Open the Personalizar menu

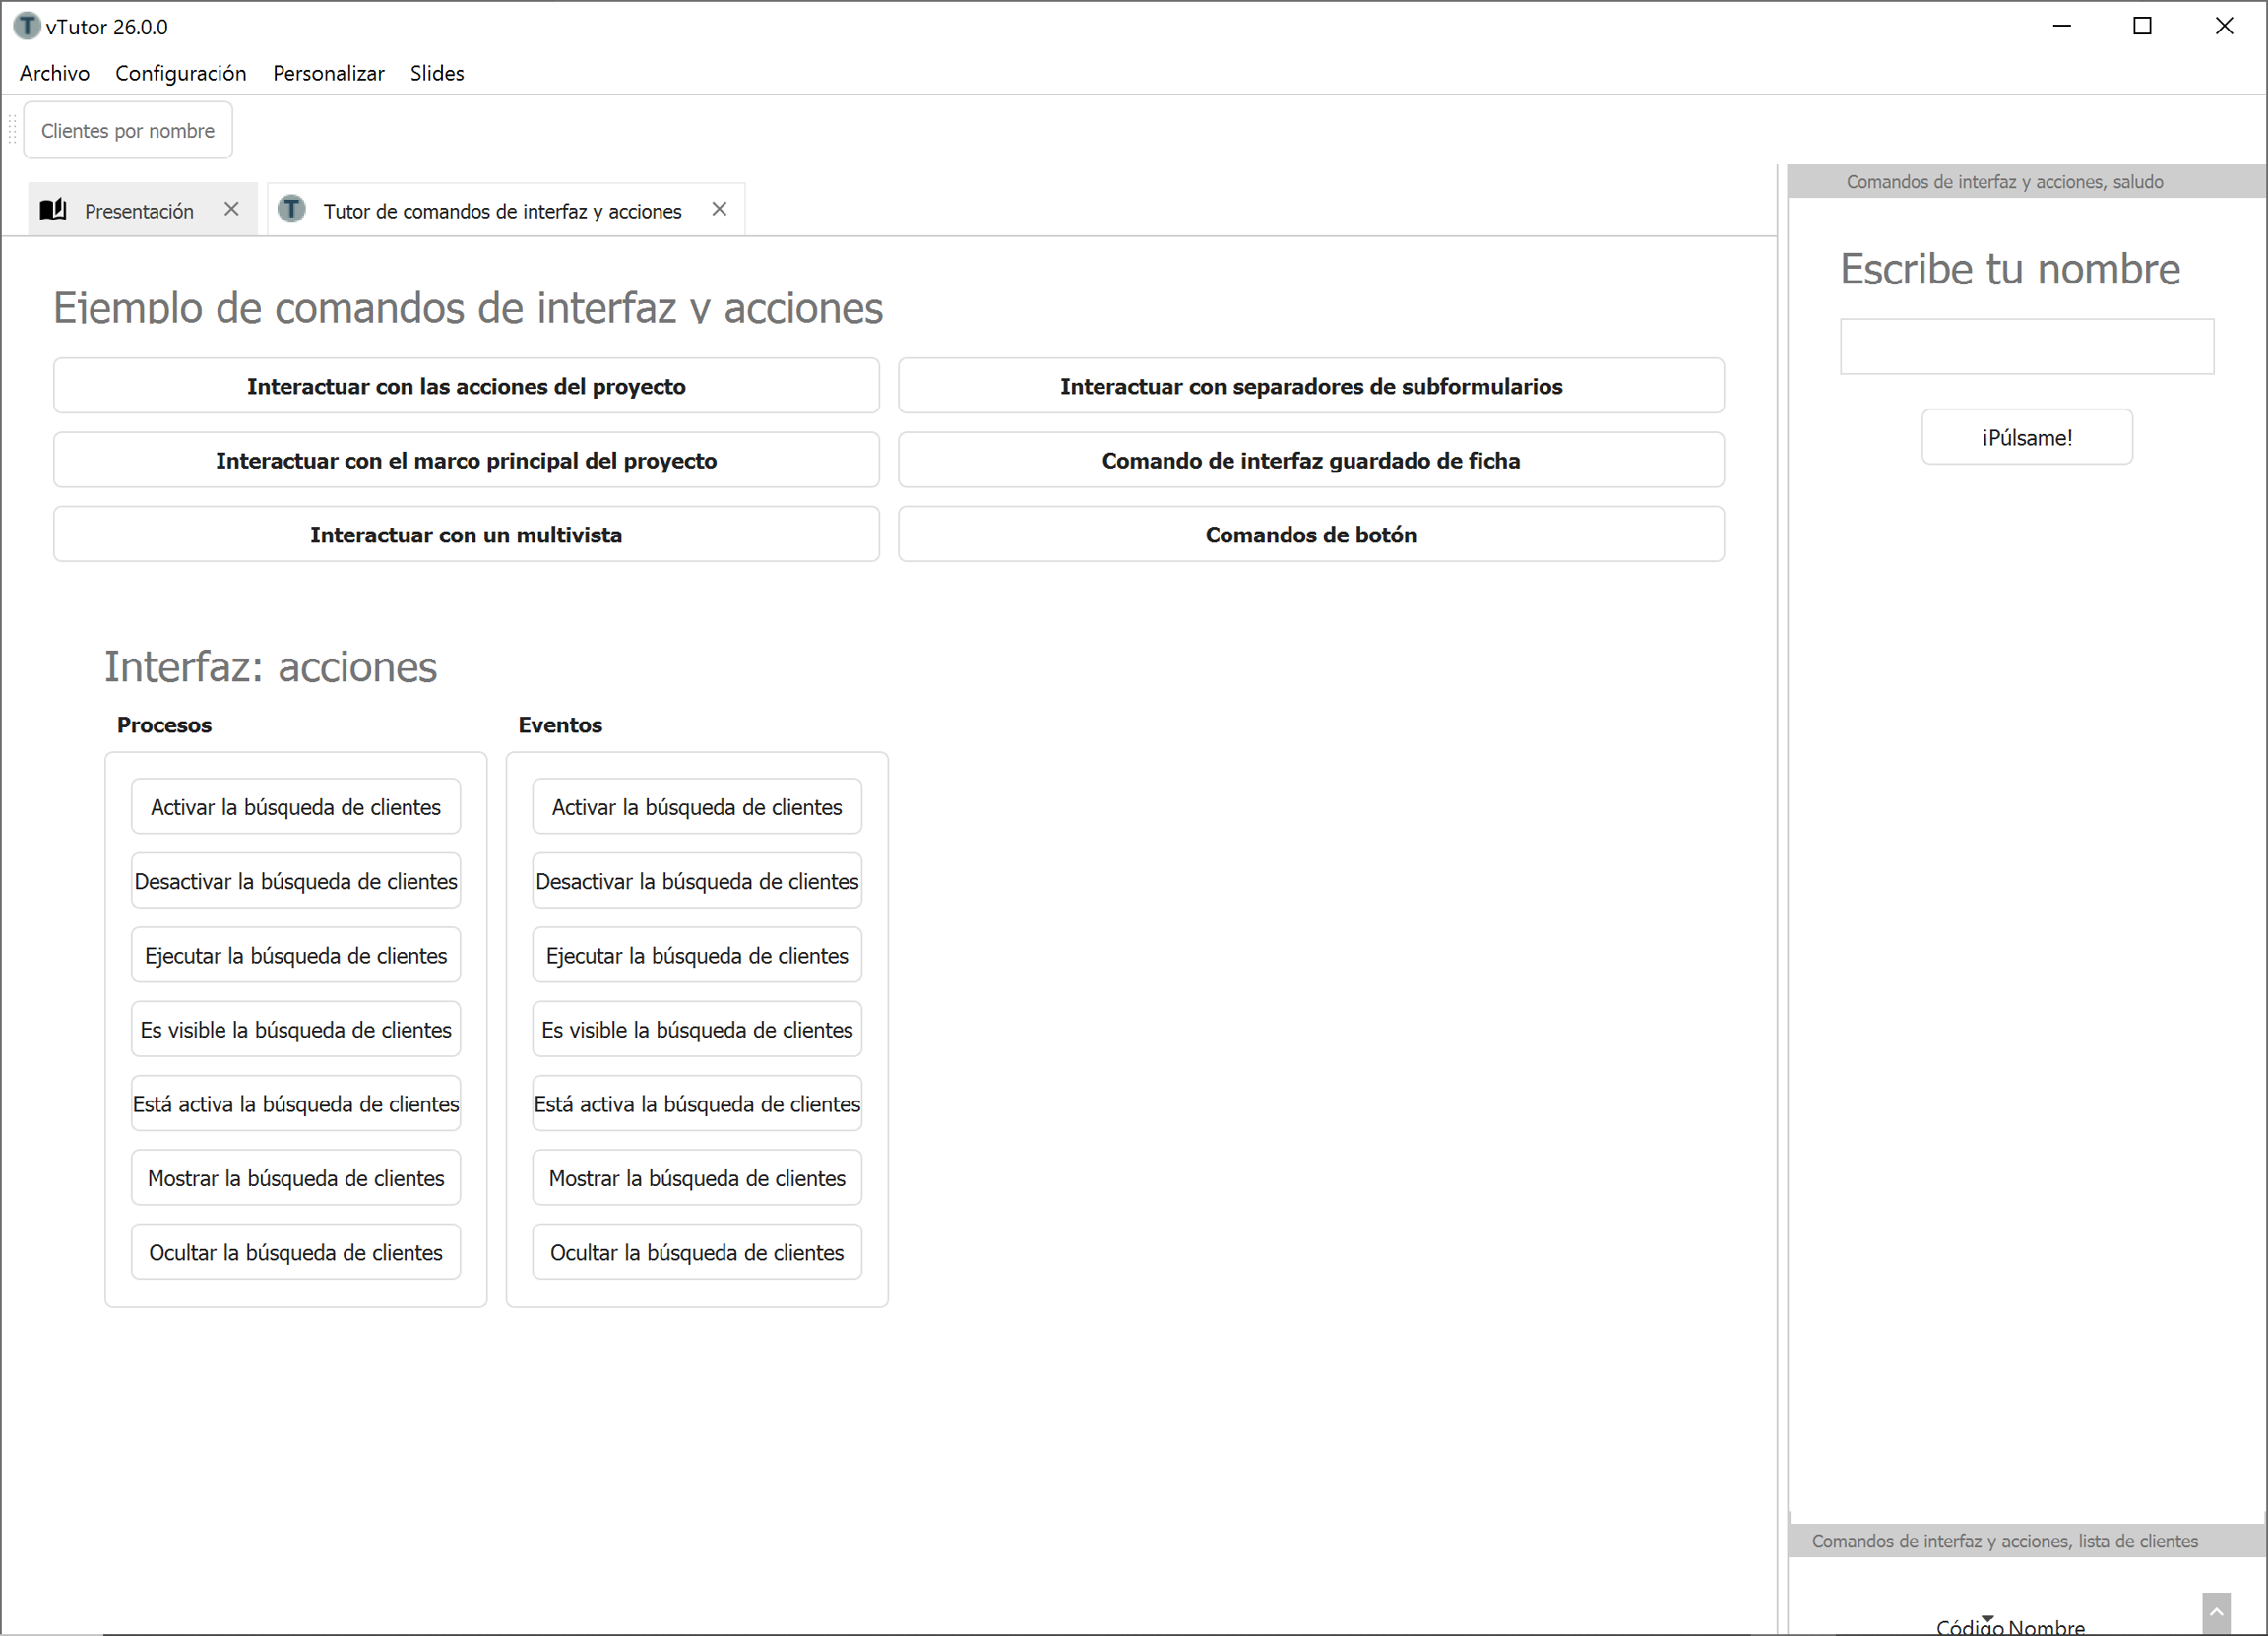point(328,73)
